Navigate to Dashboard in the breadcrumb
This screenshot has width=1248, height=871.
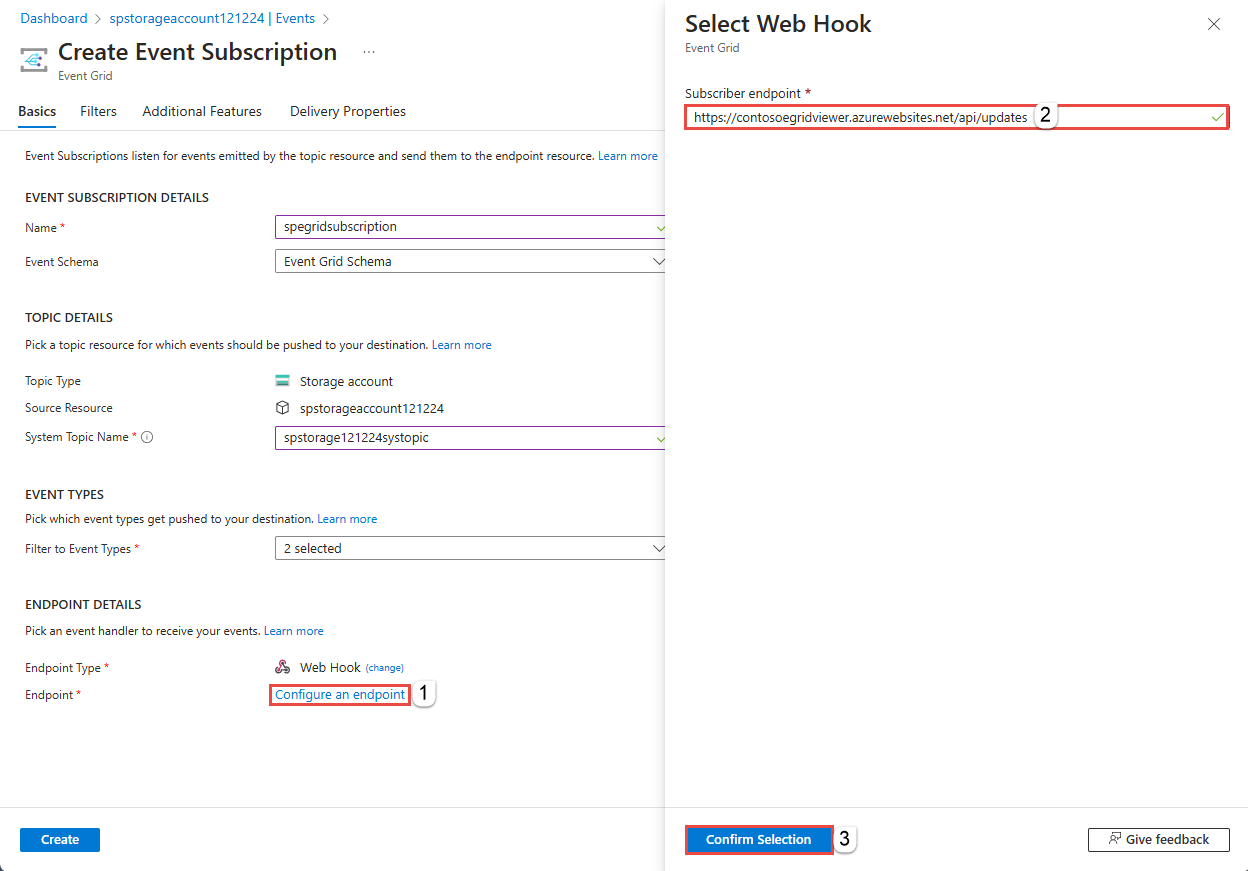pyautogui.click(x=54, y=19)
